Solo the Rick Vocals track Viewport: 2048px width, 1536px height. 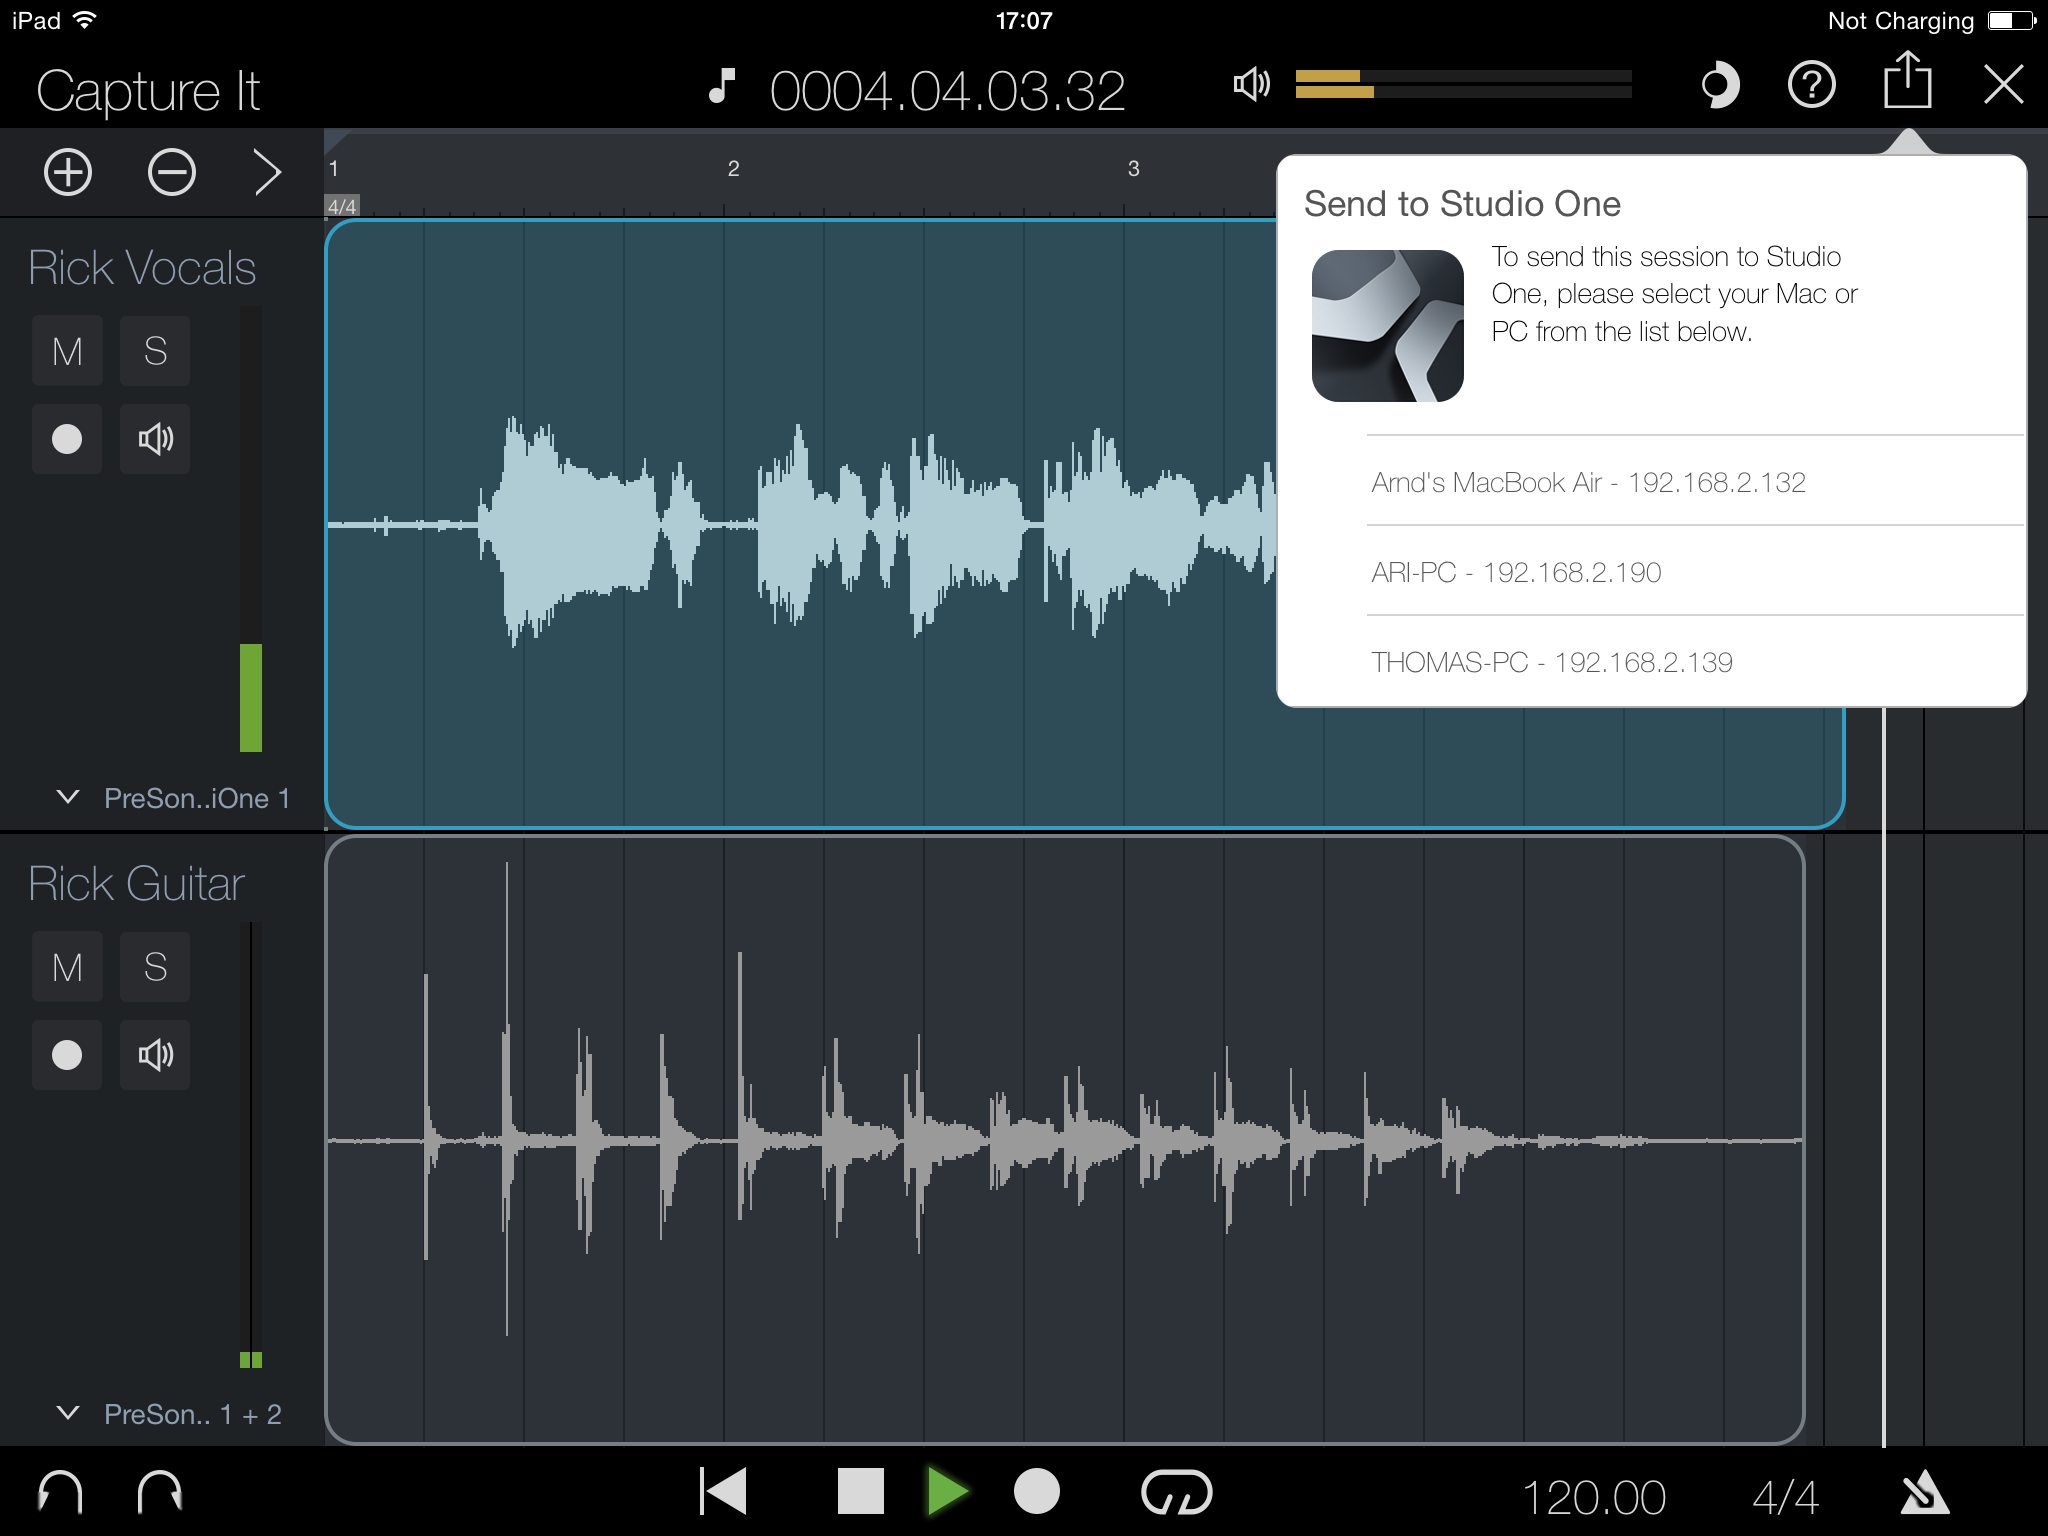(155, 351)
